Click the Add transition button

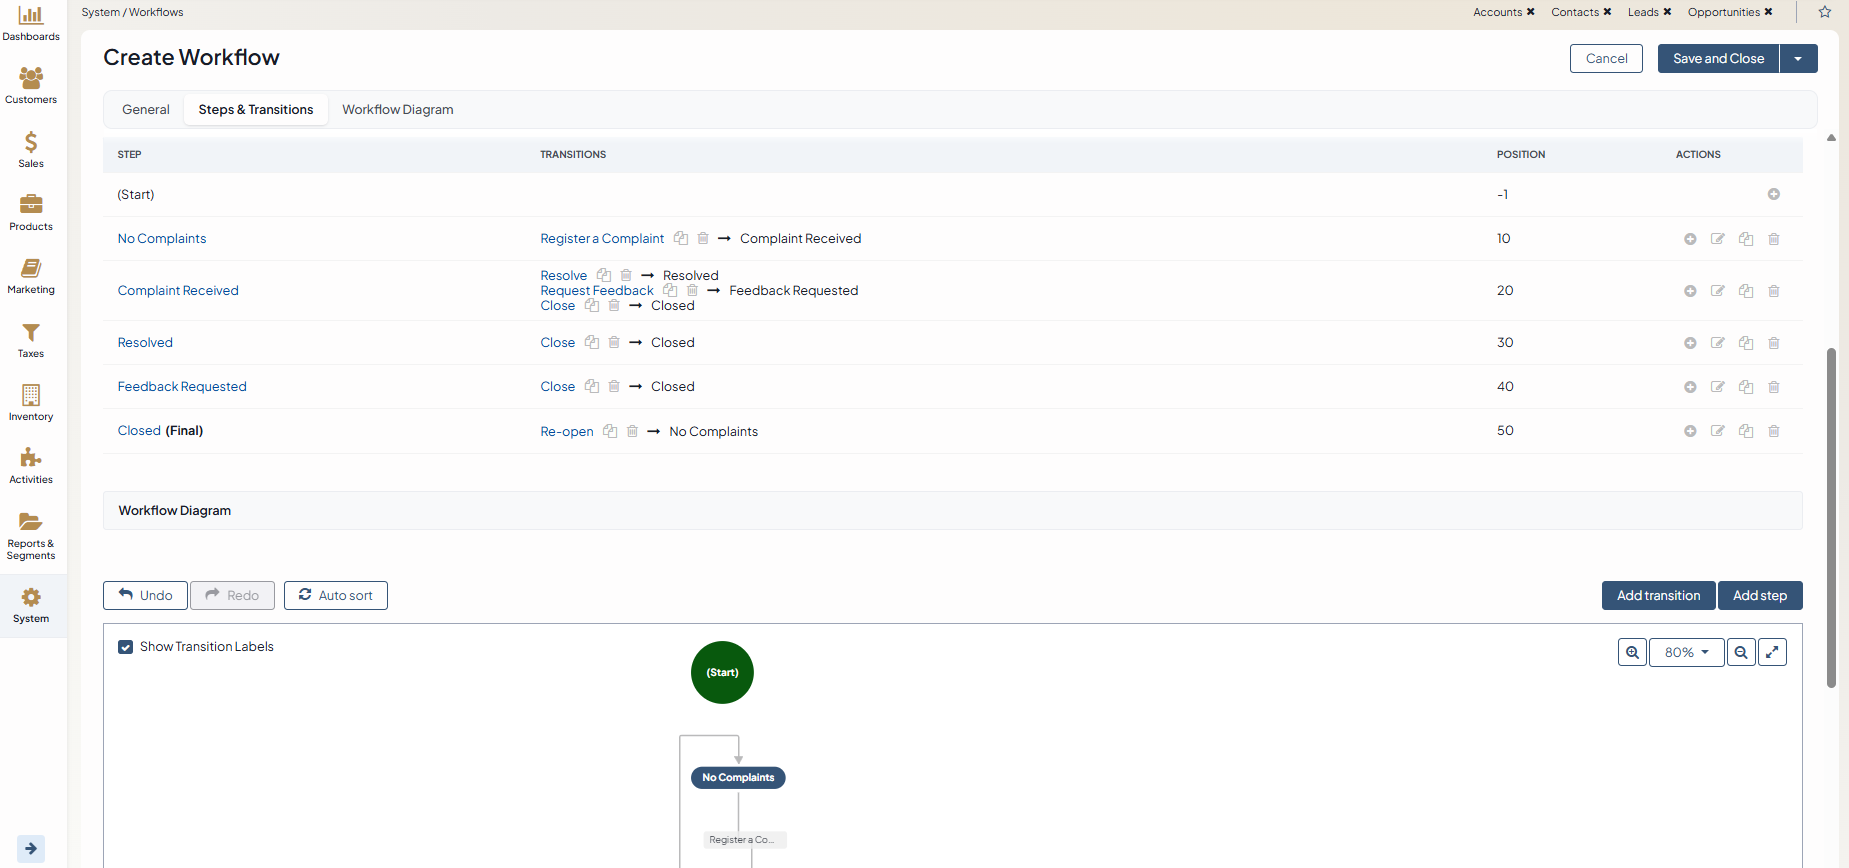coord(1658,596)
